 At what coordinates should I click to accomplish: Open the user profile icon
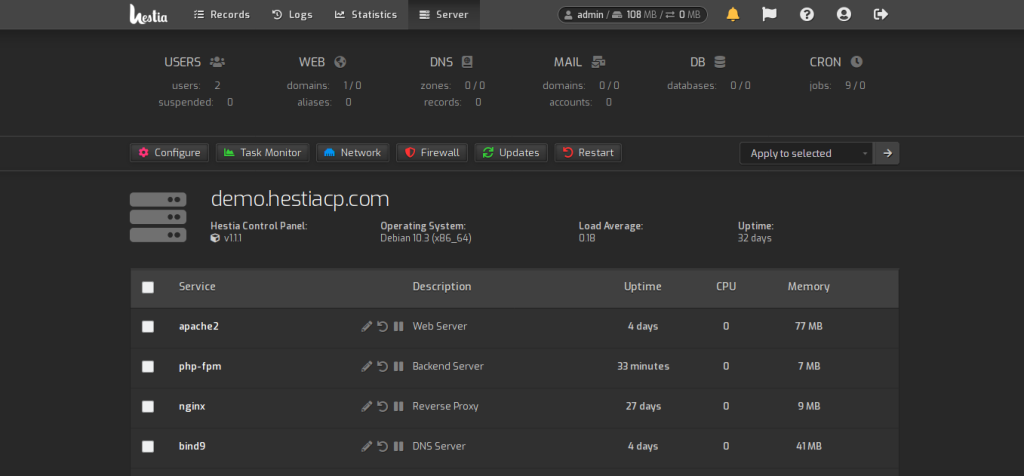pyautogui.click(x=844, y=14)
